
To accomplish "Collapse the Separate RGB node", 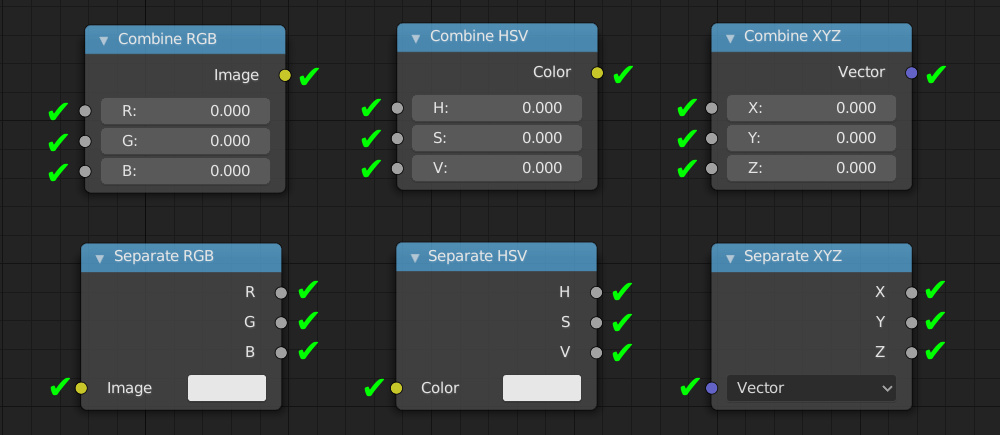I will [99, 258].
